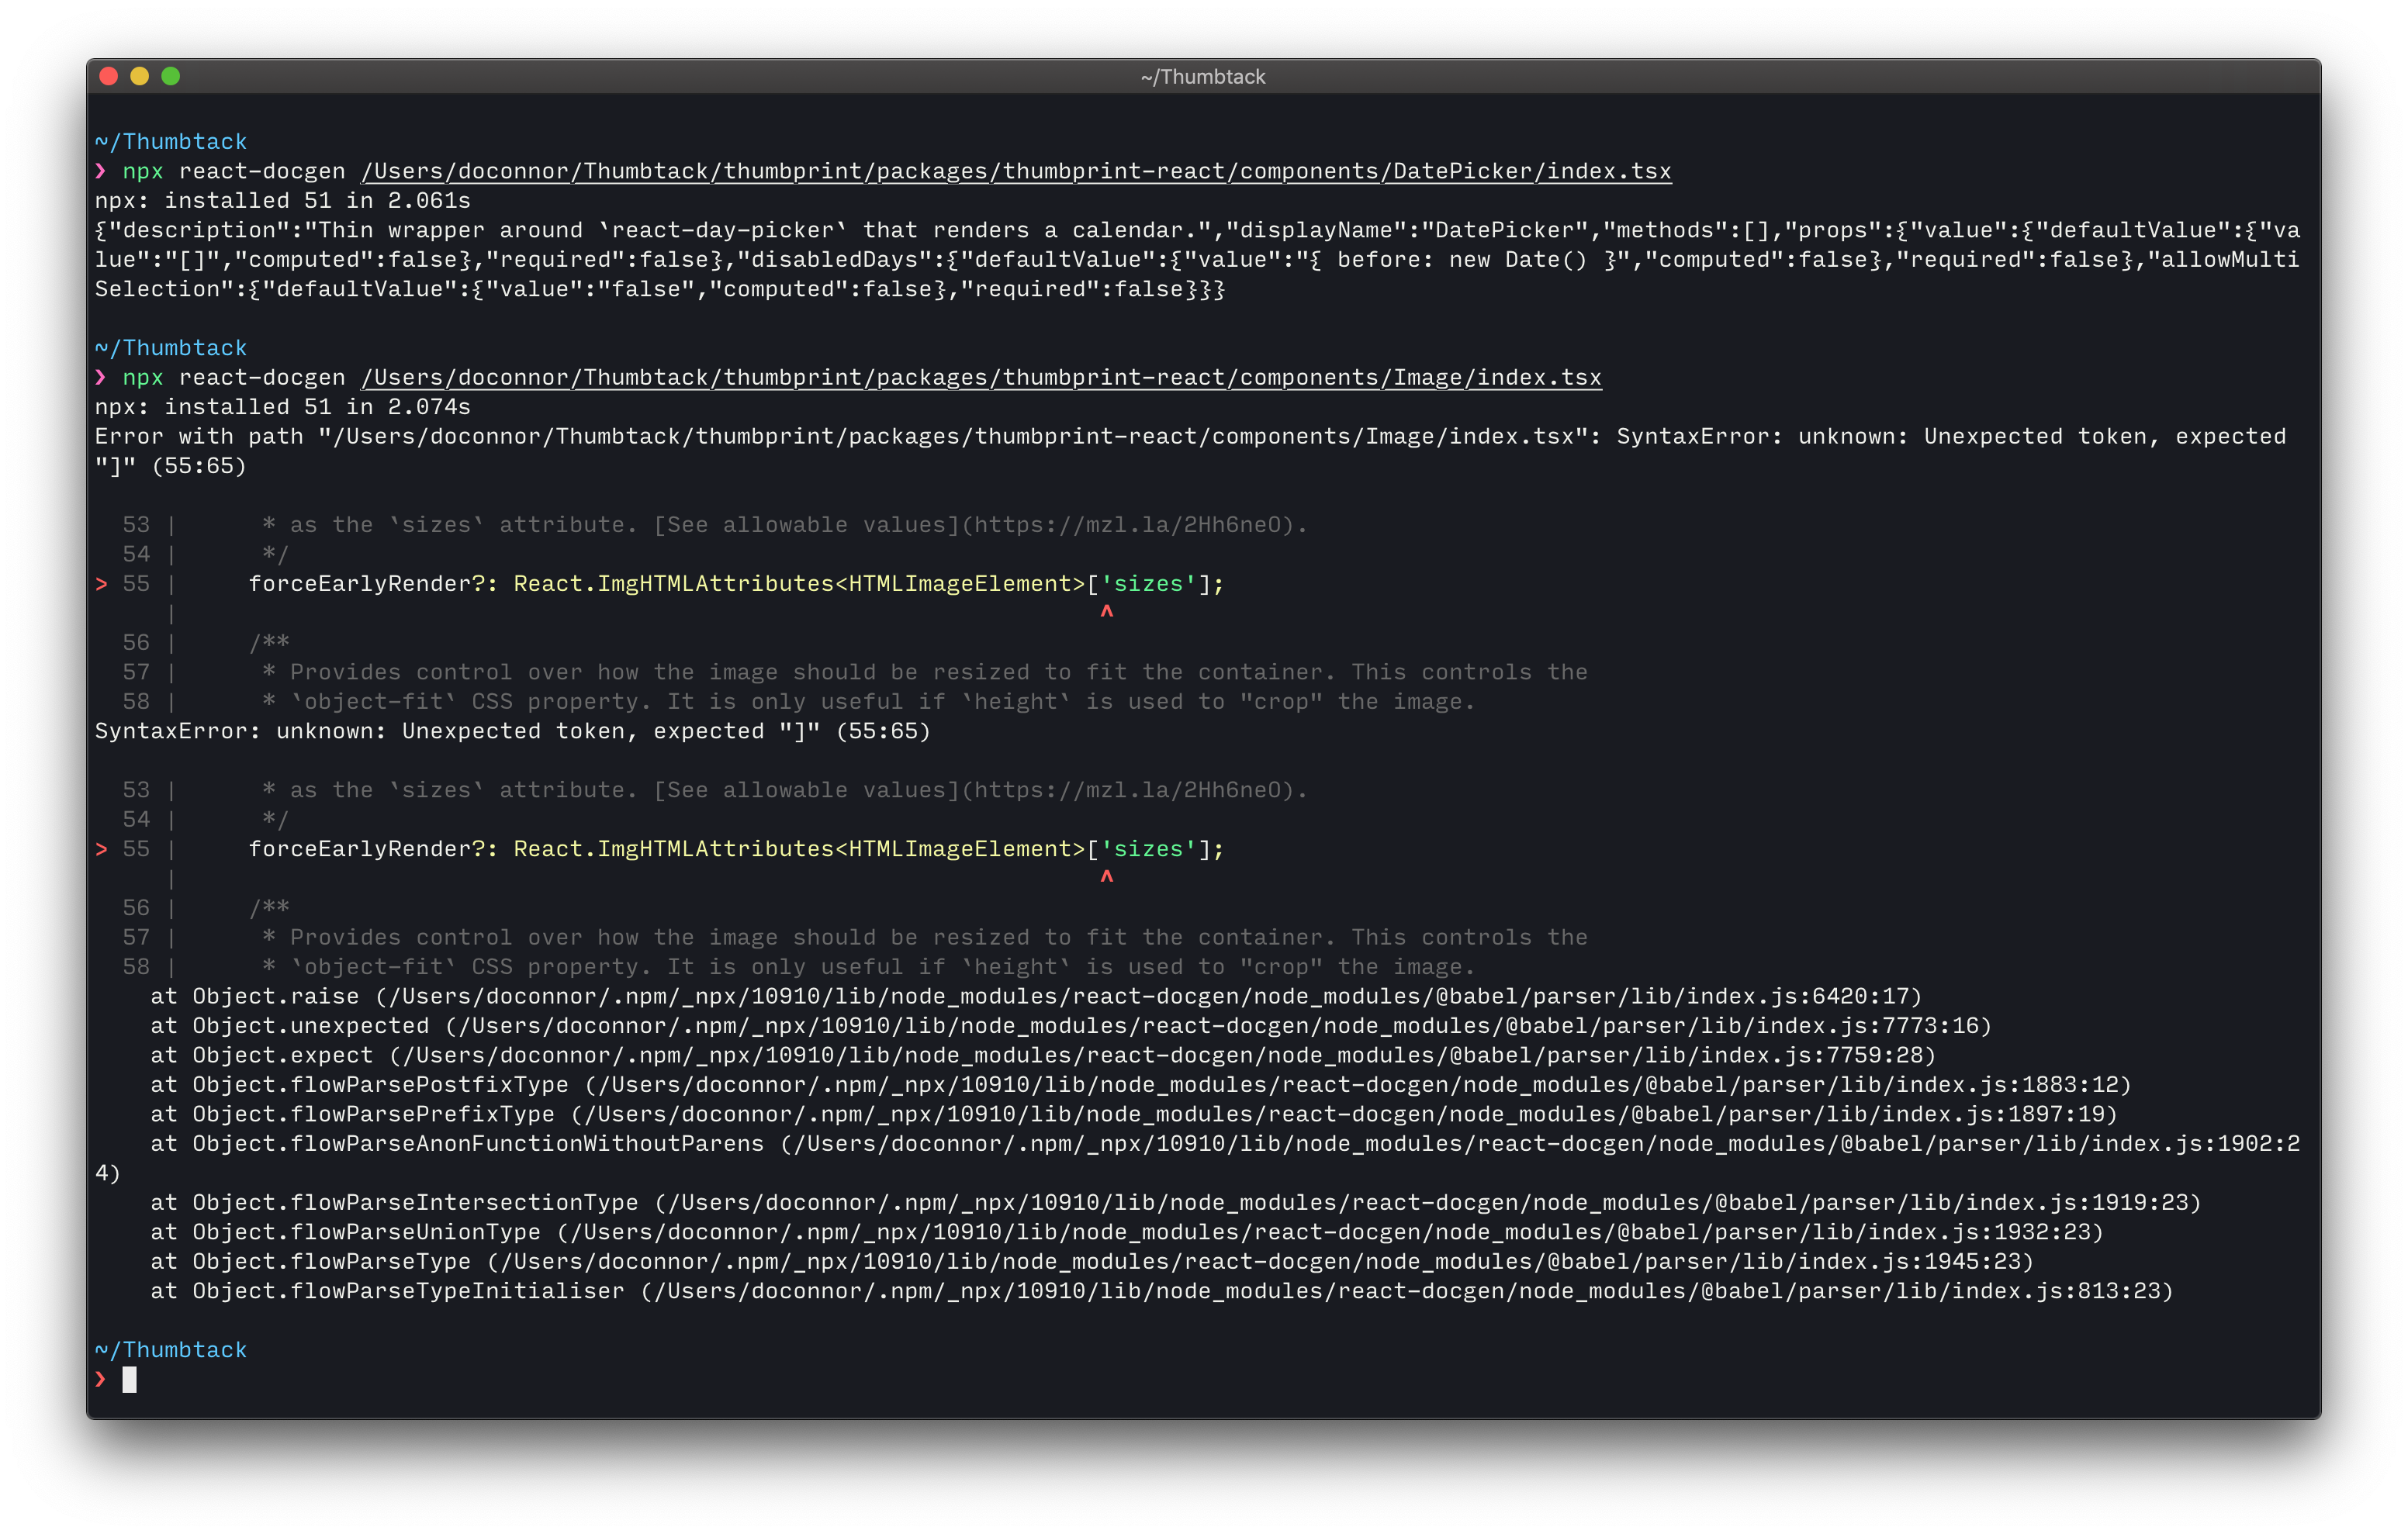Screen dimensions: 2408x1534
Task: Click the 'at Object.flowParsePrefixType' stack line
Action: point(1134,1115)
